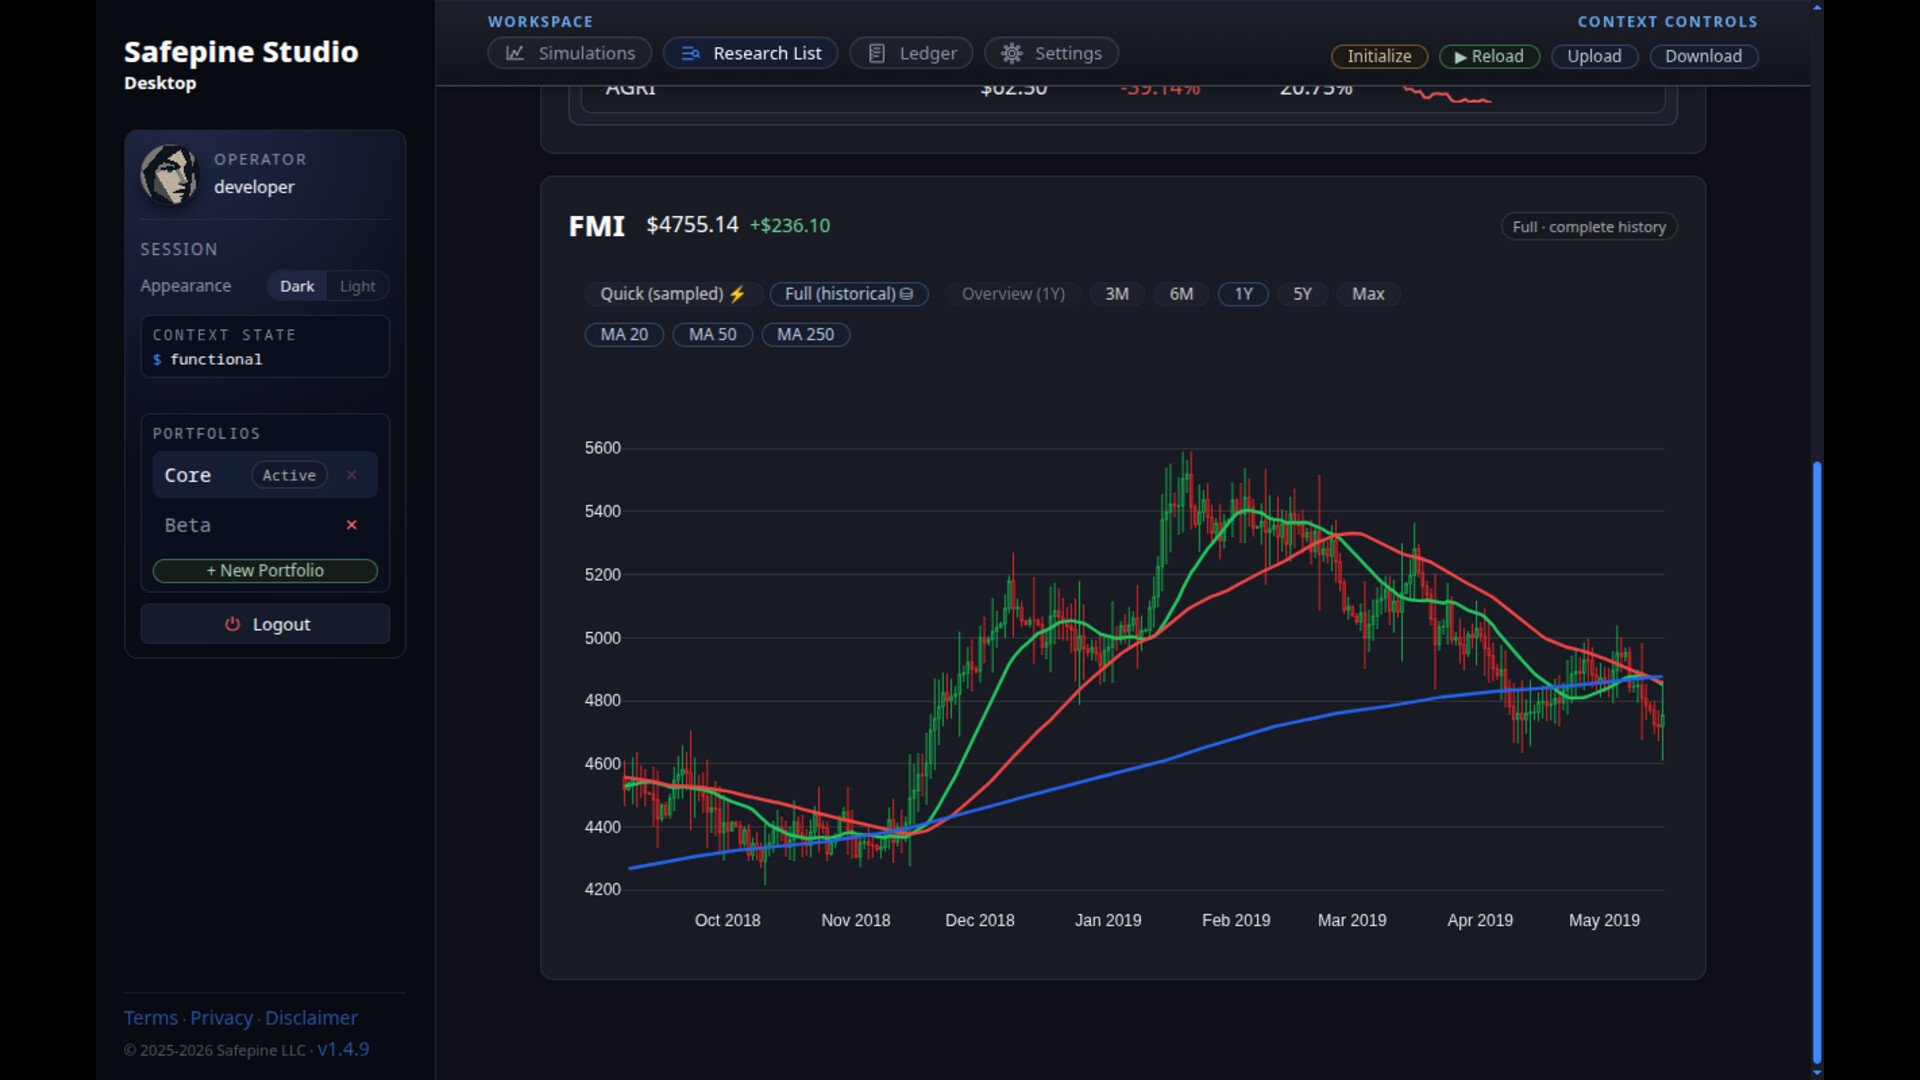Click the Logout power icon
Viewport: 1920px width, 1080px height.
coord(232,624)
